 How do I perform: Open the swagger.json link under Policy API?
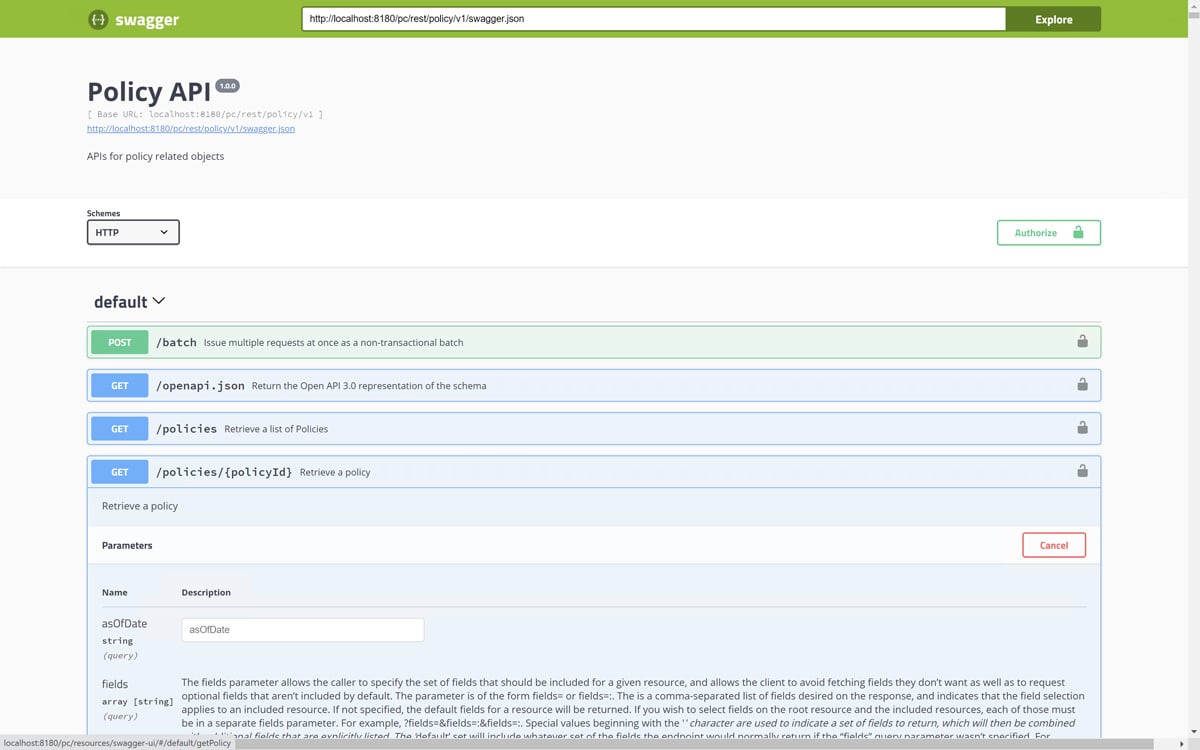[191, 128]
